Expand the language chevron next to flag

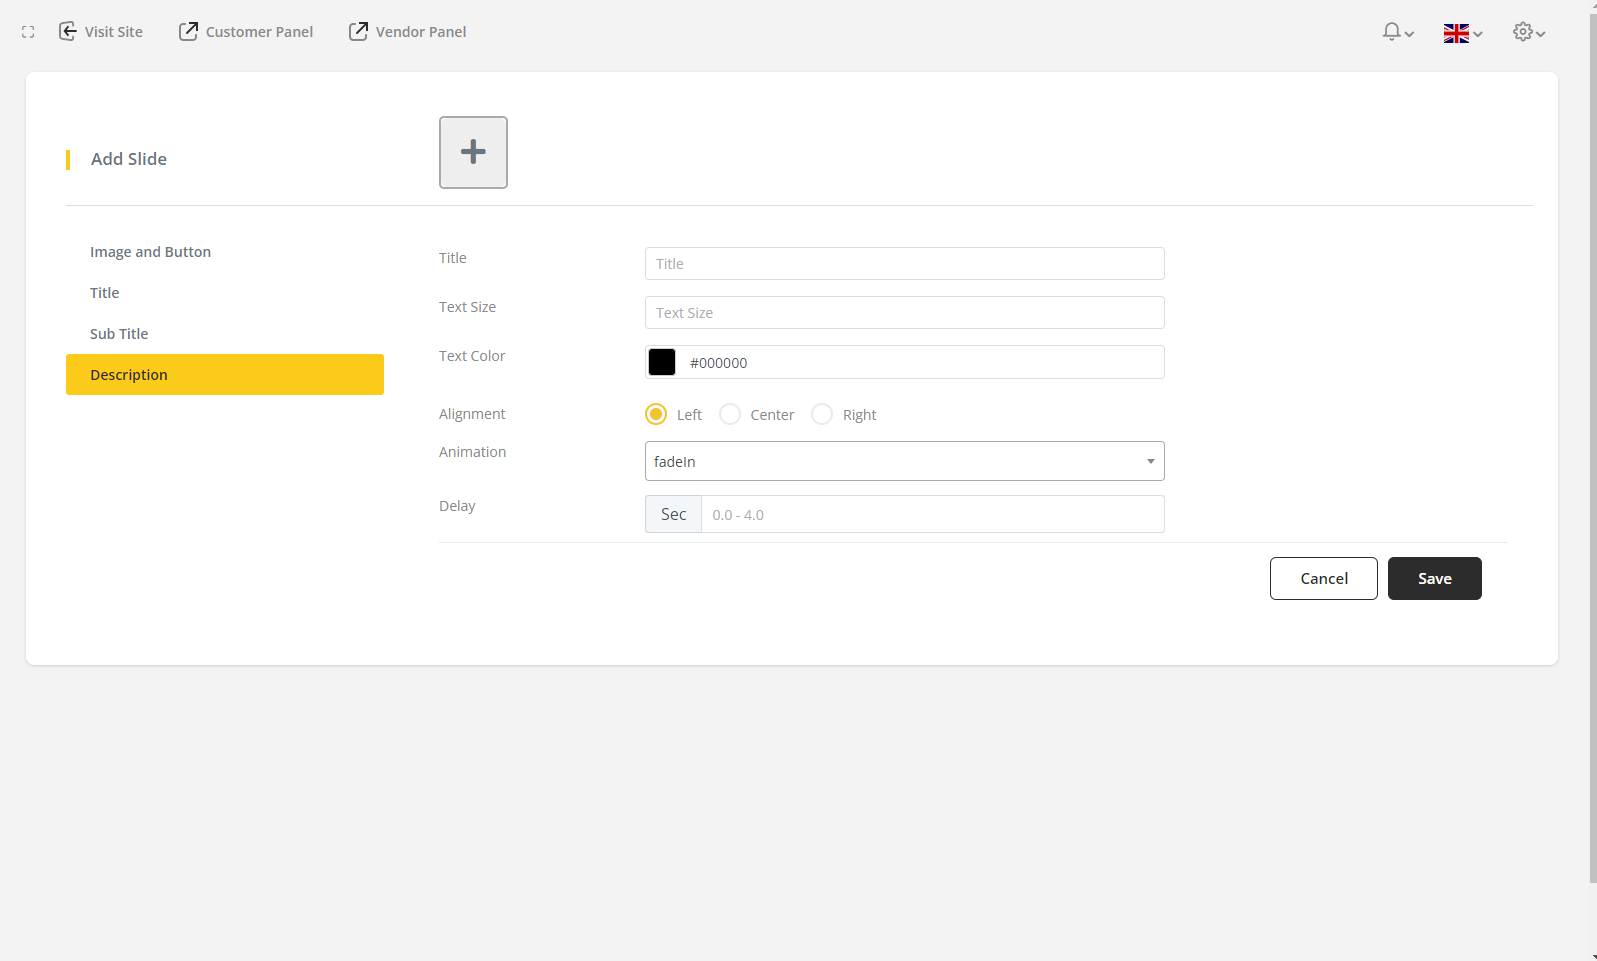(1478, 34)
